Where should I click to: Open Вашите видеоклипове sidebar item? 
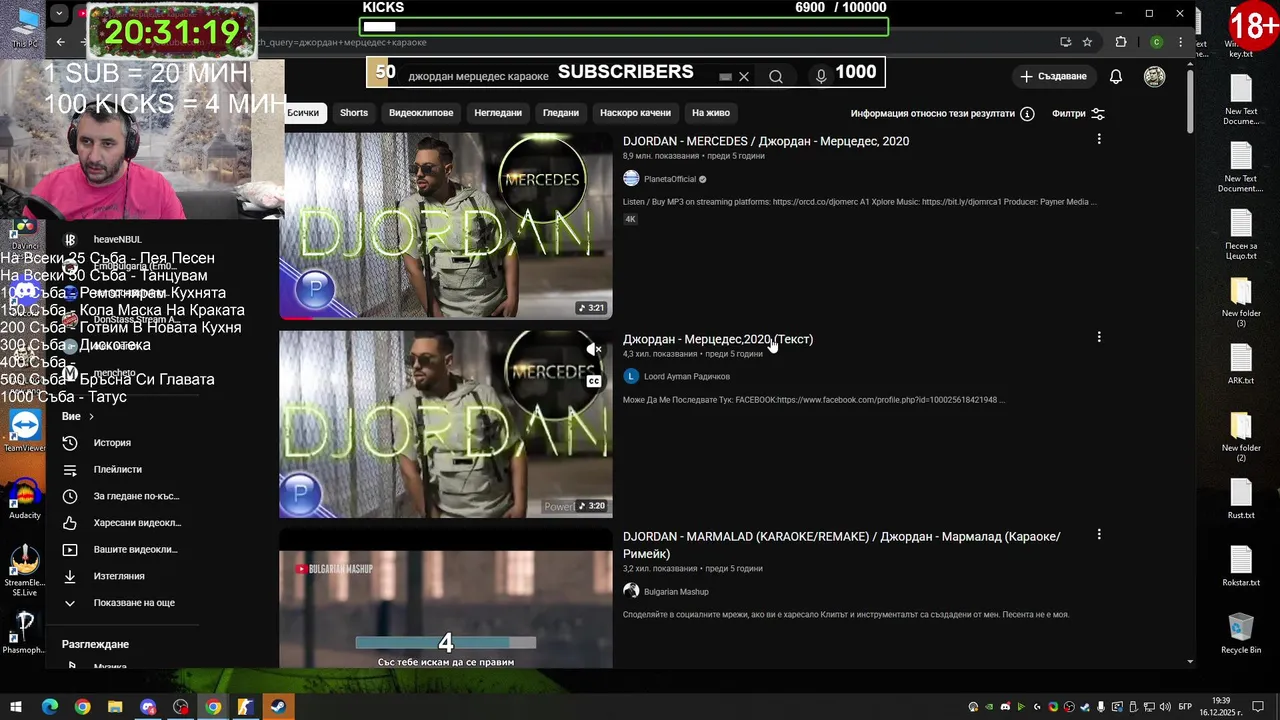tap(120, 549)
